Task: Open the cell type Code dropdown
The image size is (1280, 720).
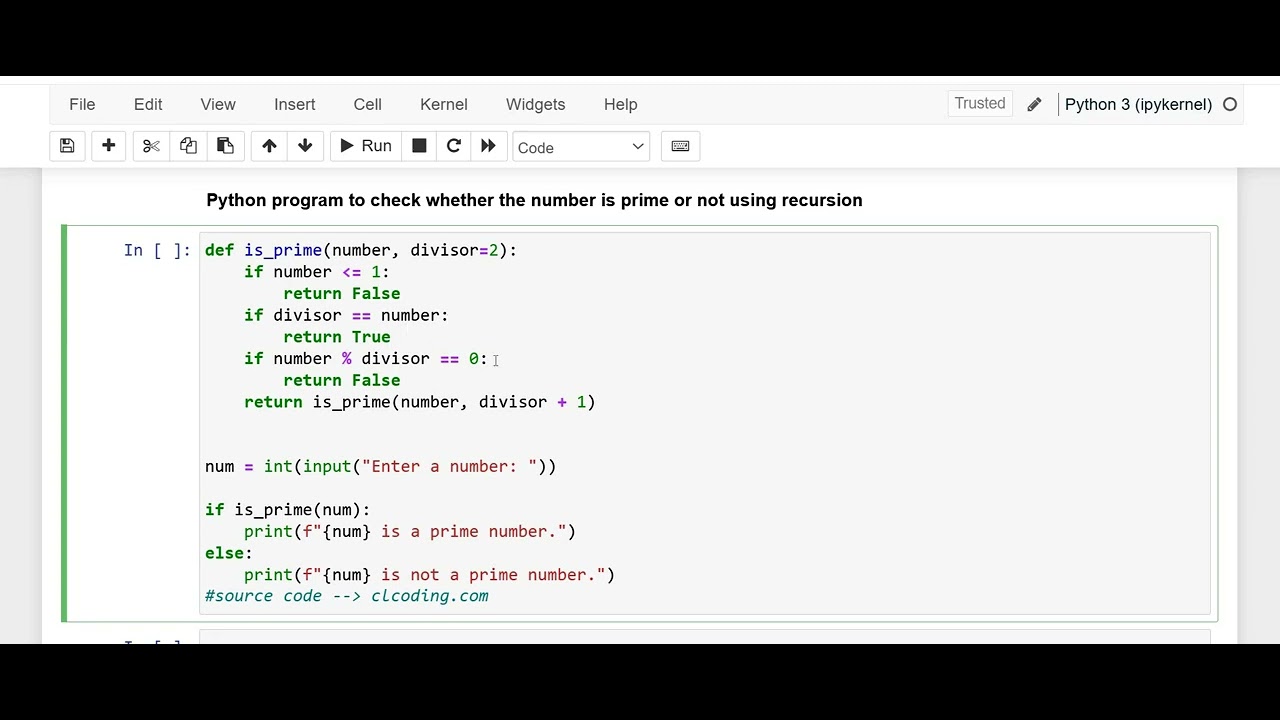Action: click(x=581, y=147)
